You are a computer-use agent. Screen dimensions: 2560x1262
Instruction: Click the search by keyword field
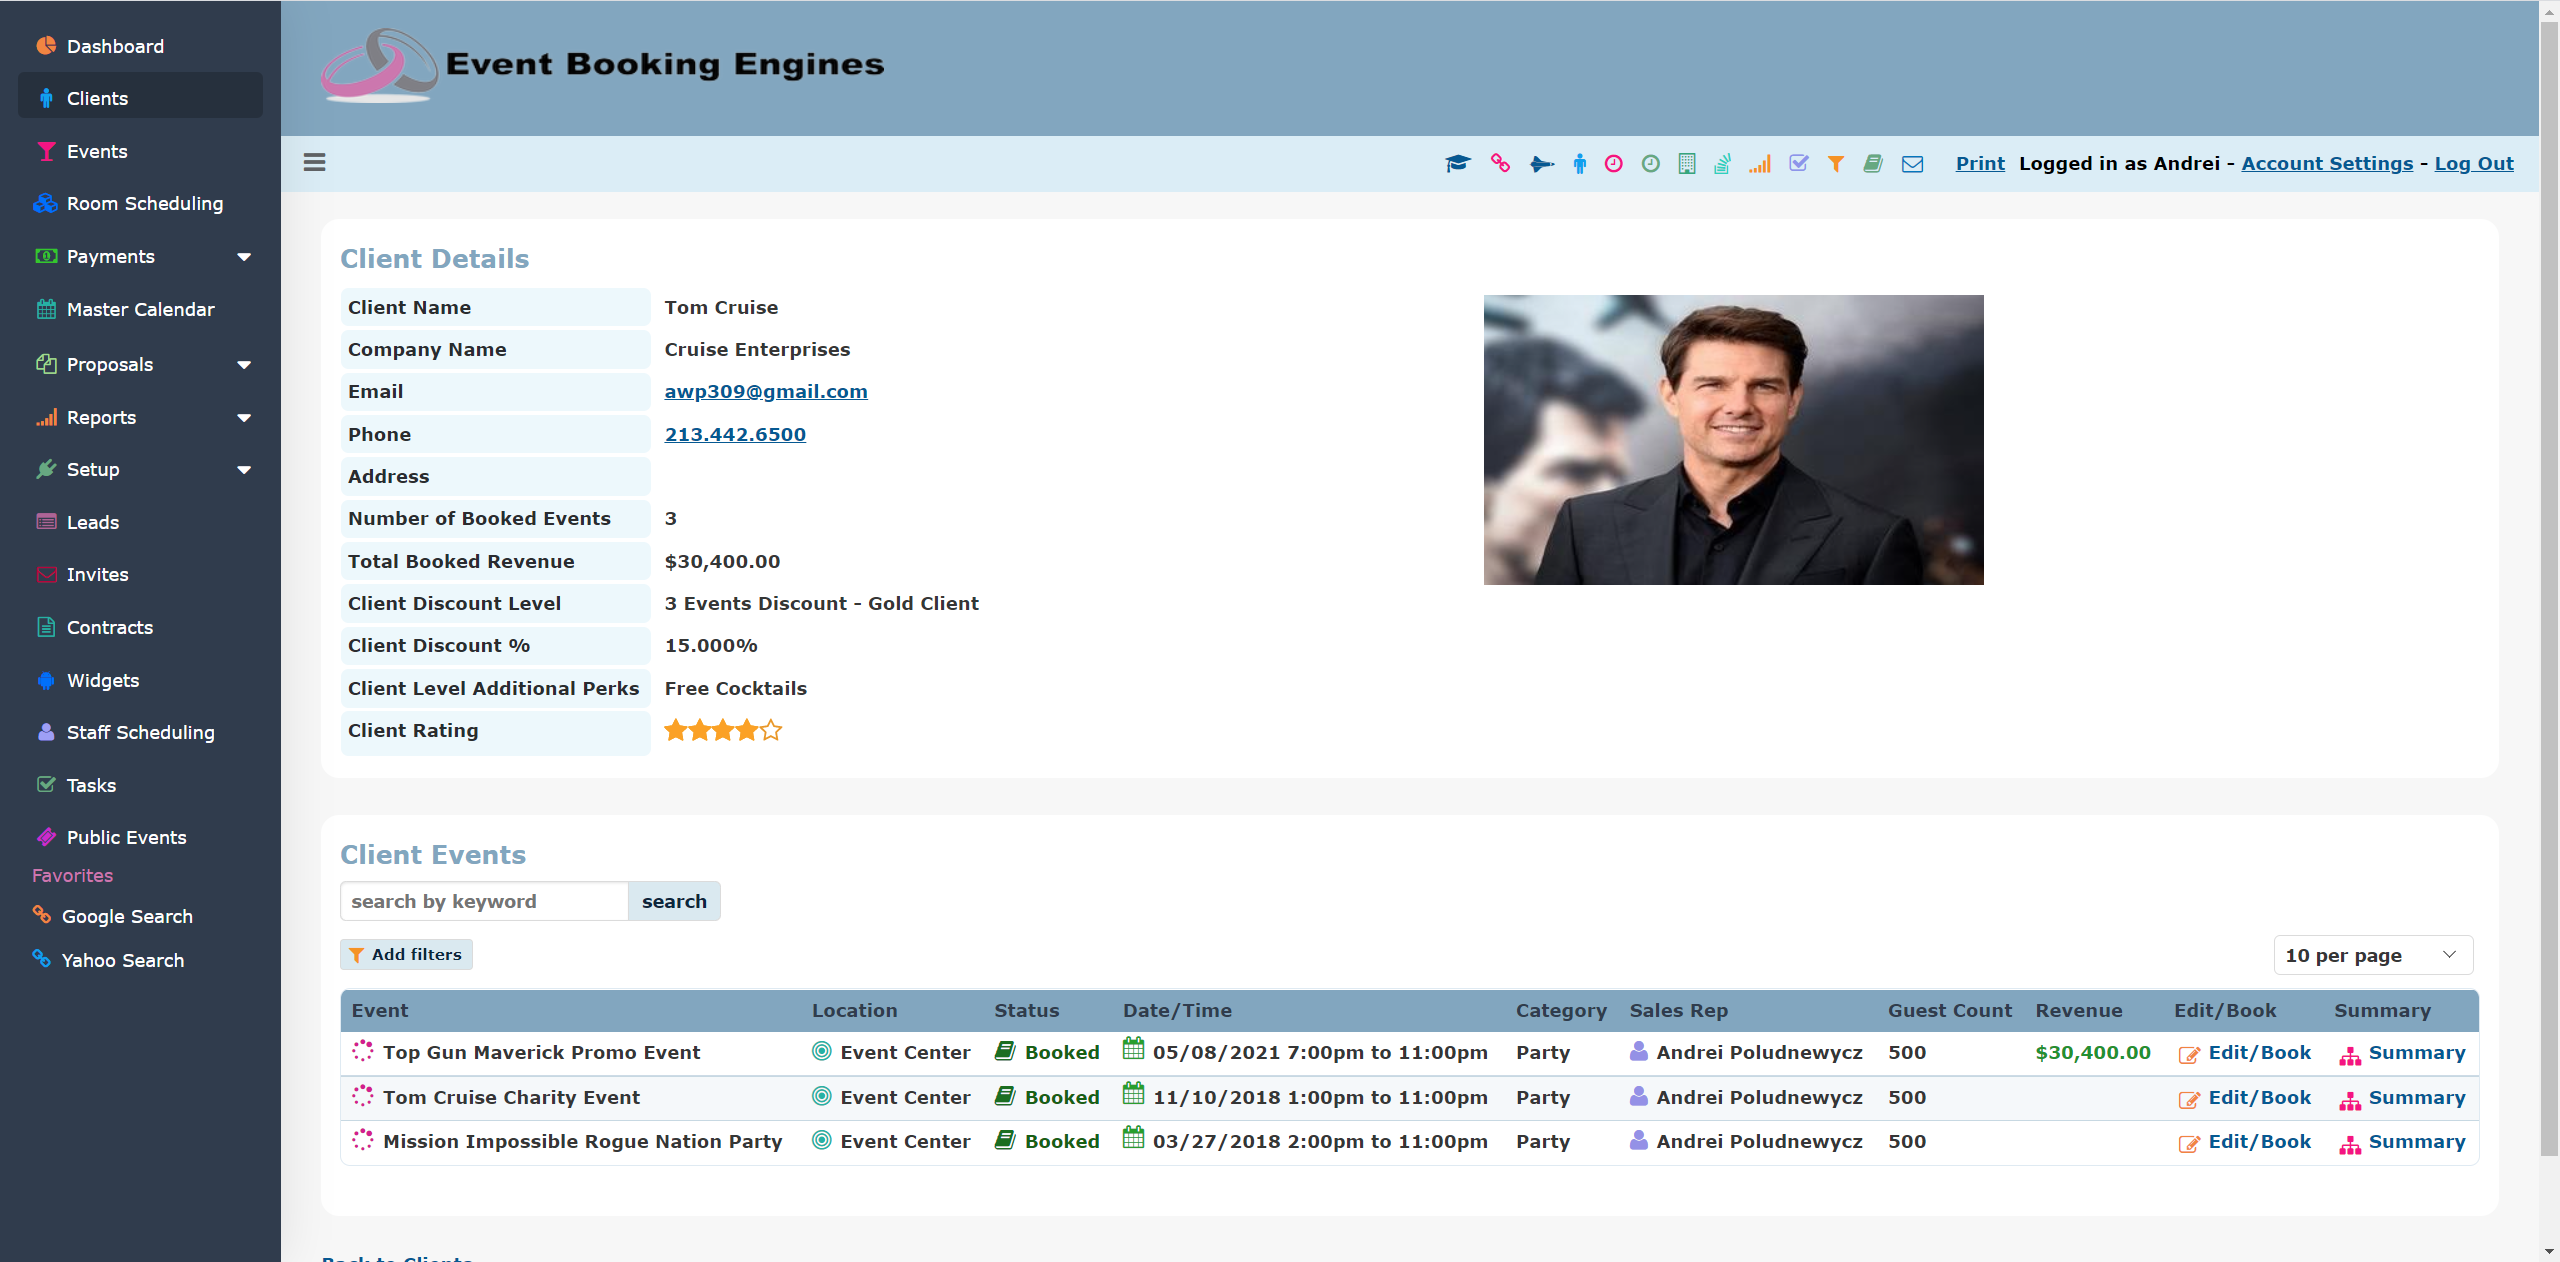click(x=484, y=902)
